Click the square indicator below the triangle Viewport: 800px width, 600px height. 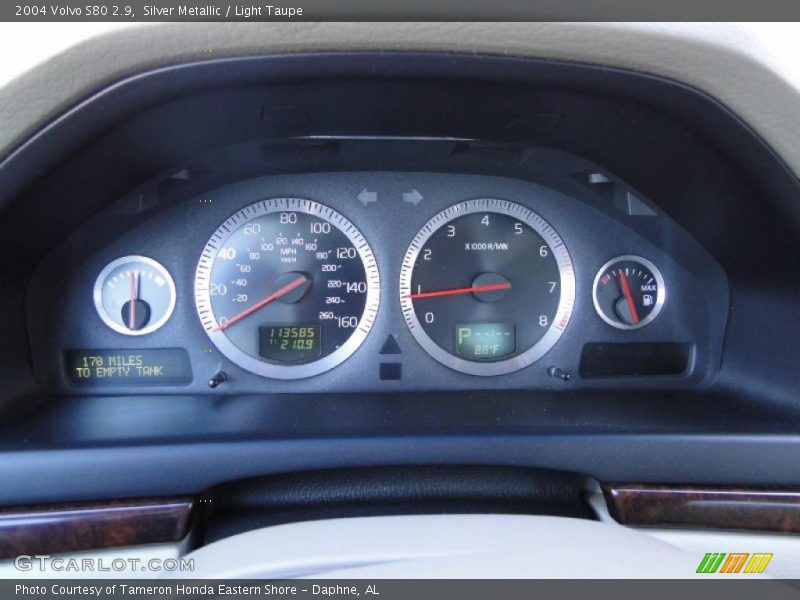(390, 371)
